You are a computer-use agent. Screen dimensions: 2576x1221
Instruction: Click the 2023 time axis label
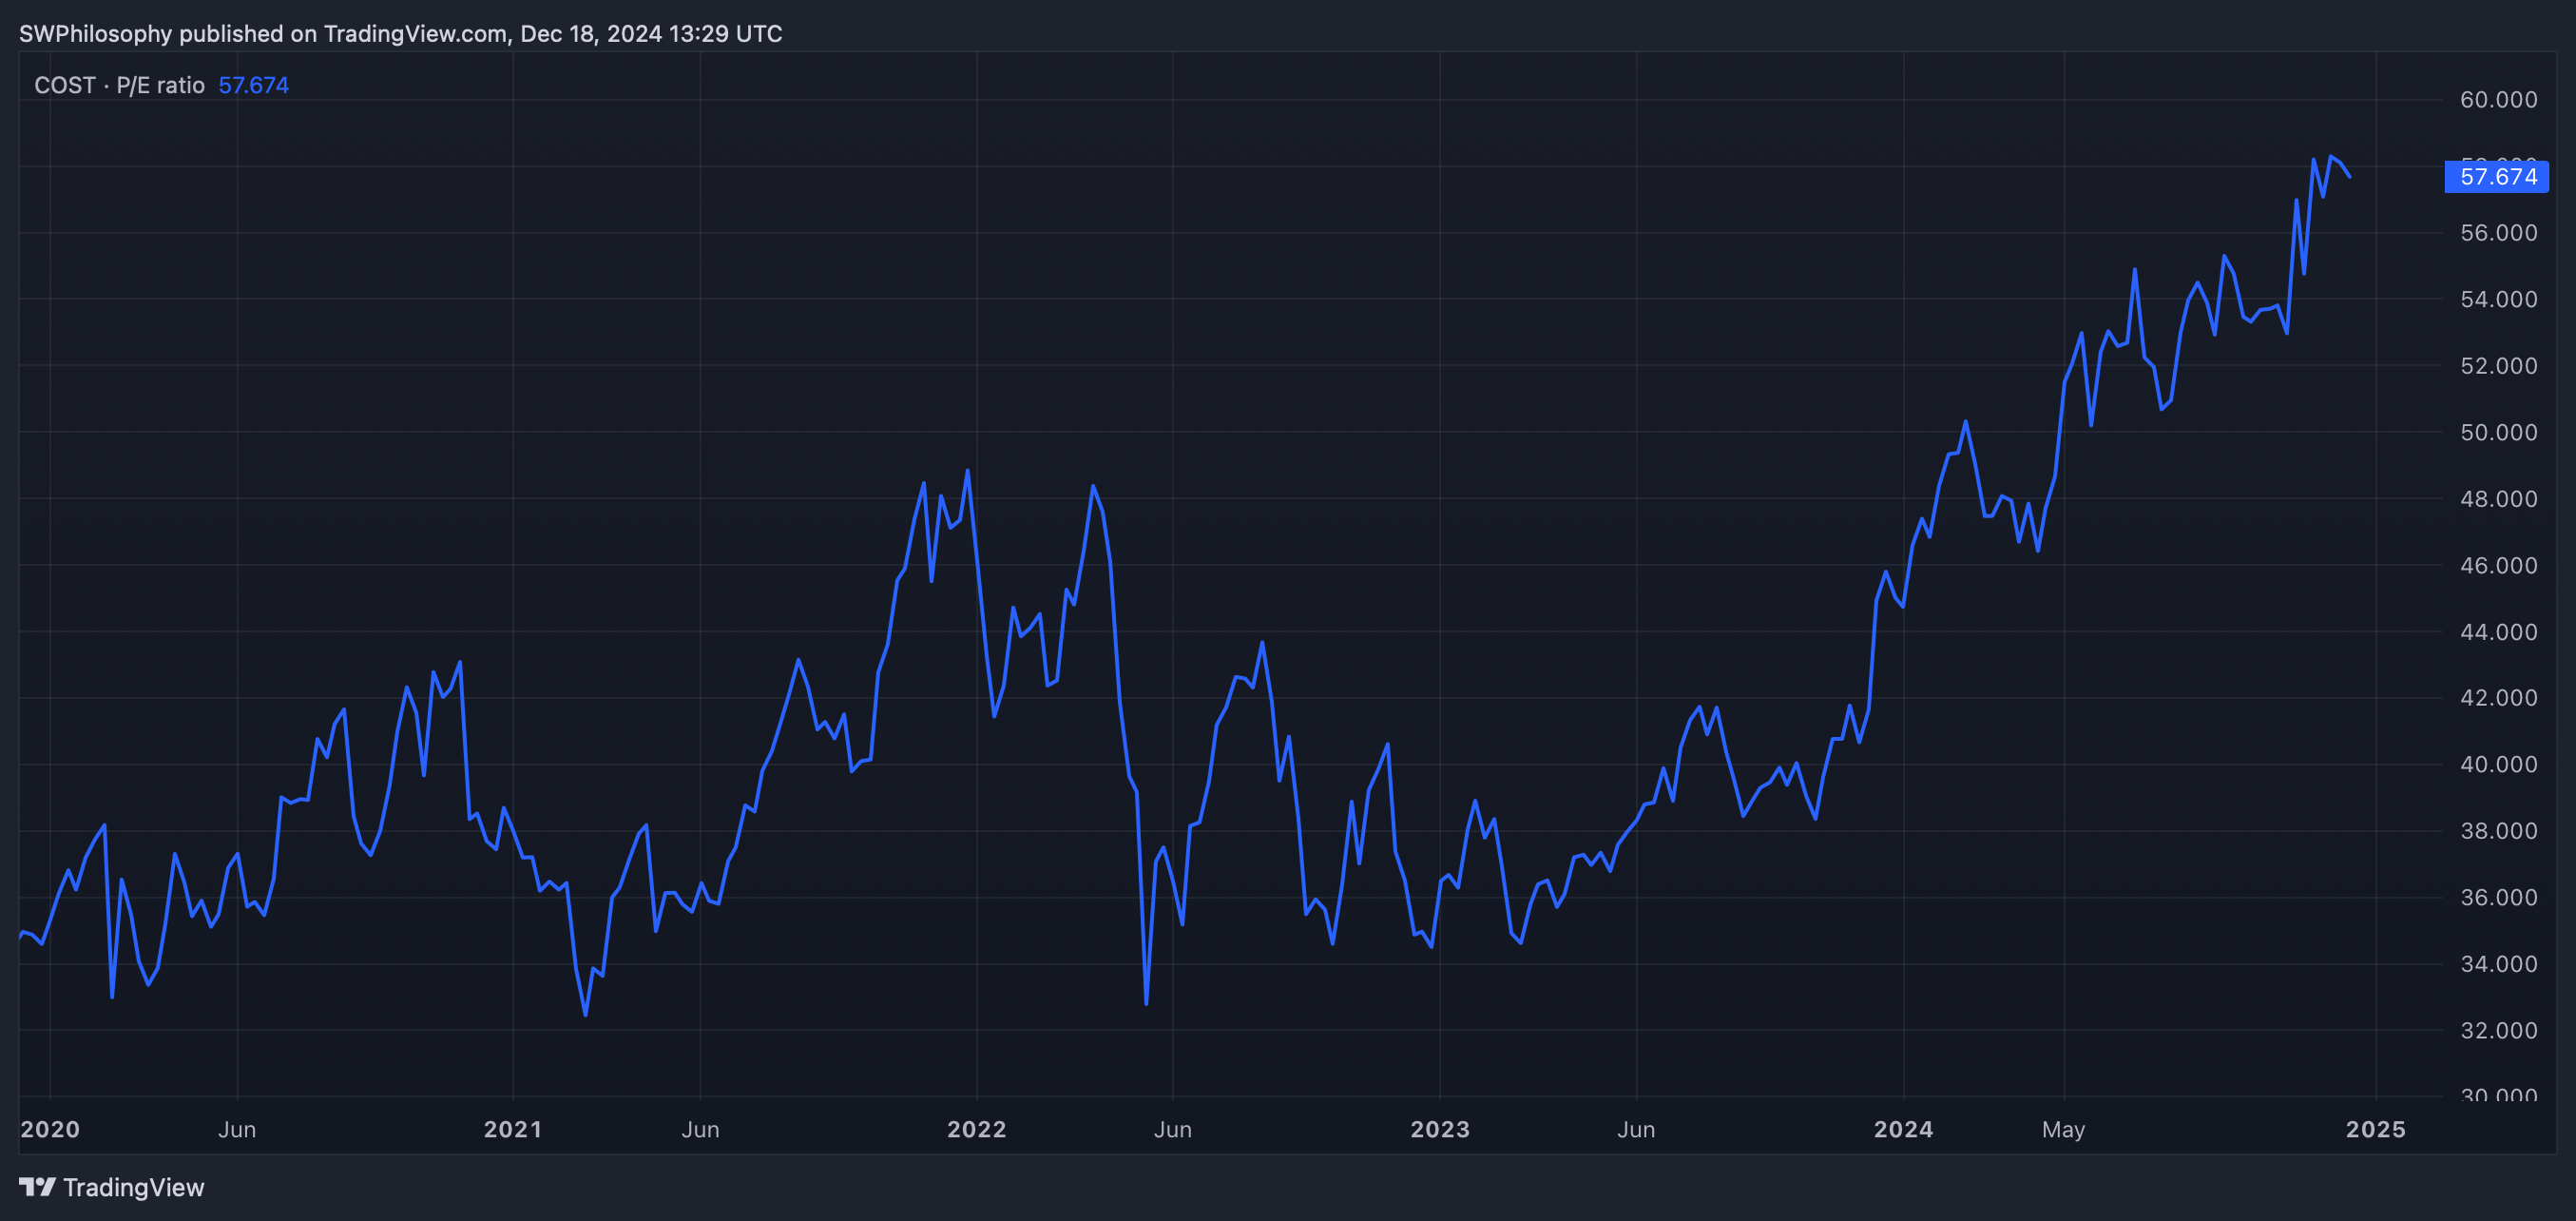pyautogui.click(x=1439, y=1129)
